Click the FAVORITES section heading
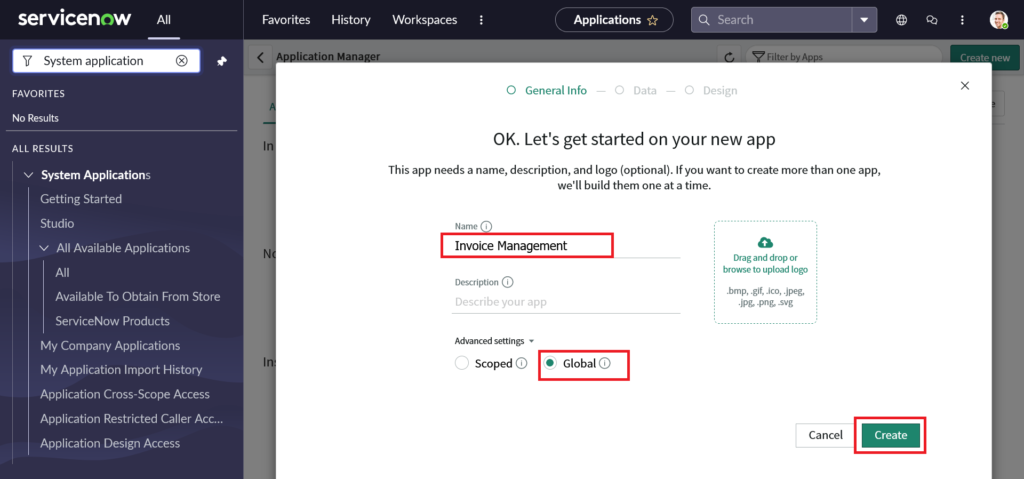 pos(39,94)
